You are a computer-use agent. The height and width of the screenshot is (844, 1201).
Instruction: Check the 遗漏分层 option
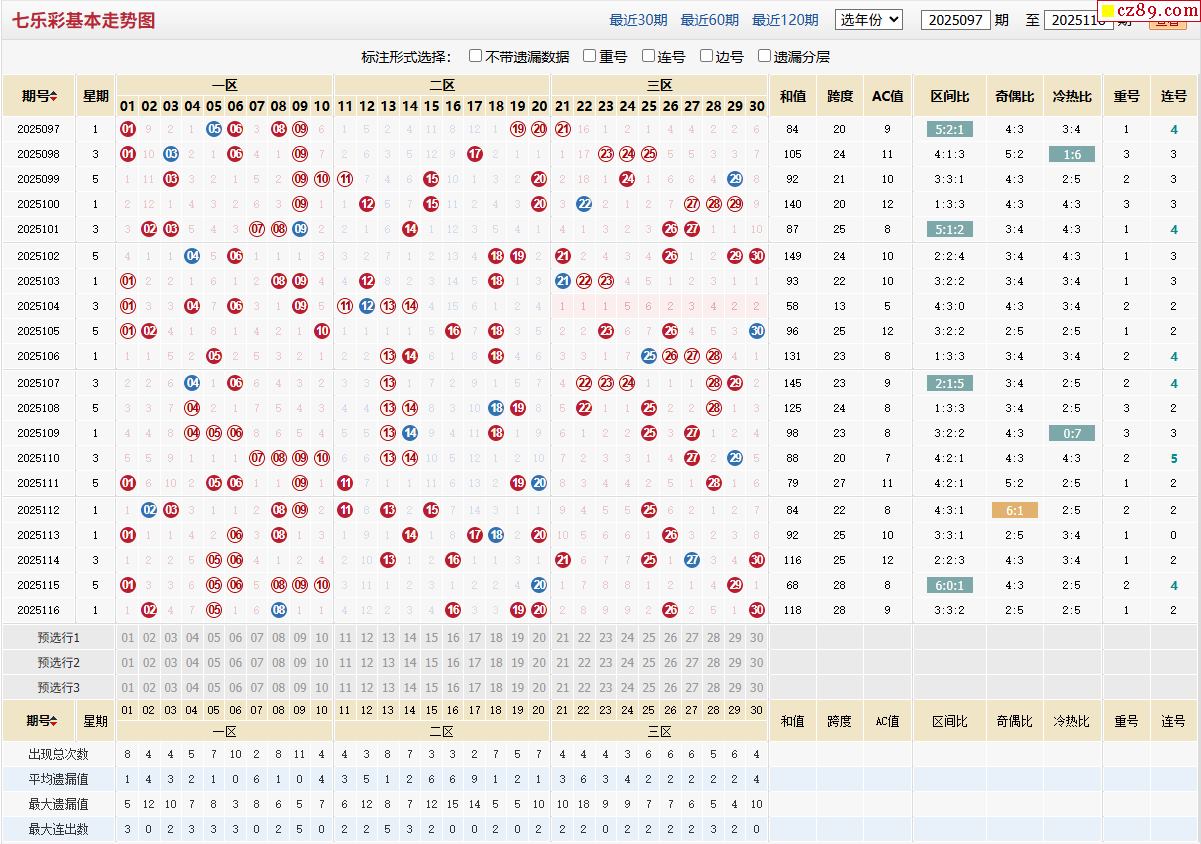[x=765, y=57]
